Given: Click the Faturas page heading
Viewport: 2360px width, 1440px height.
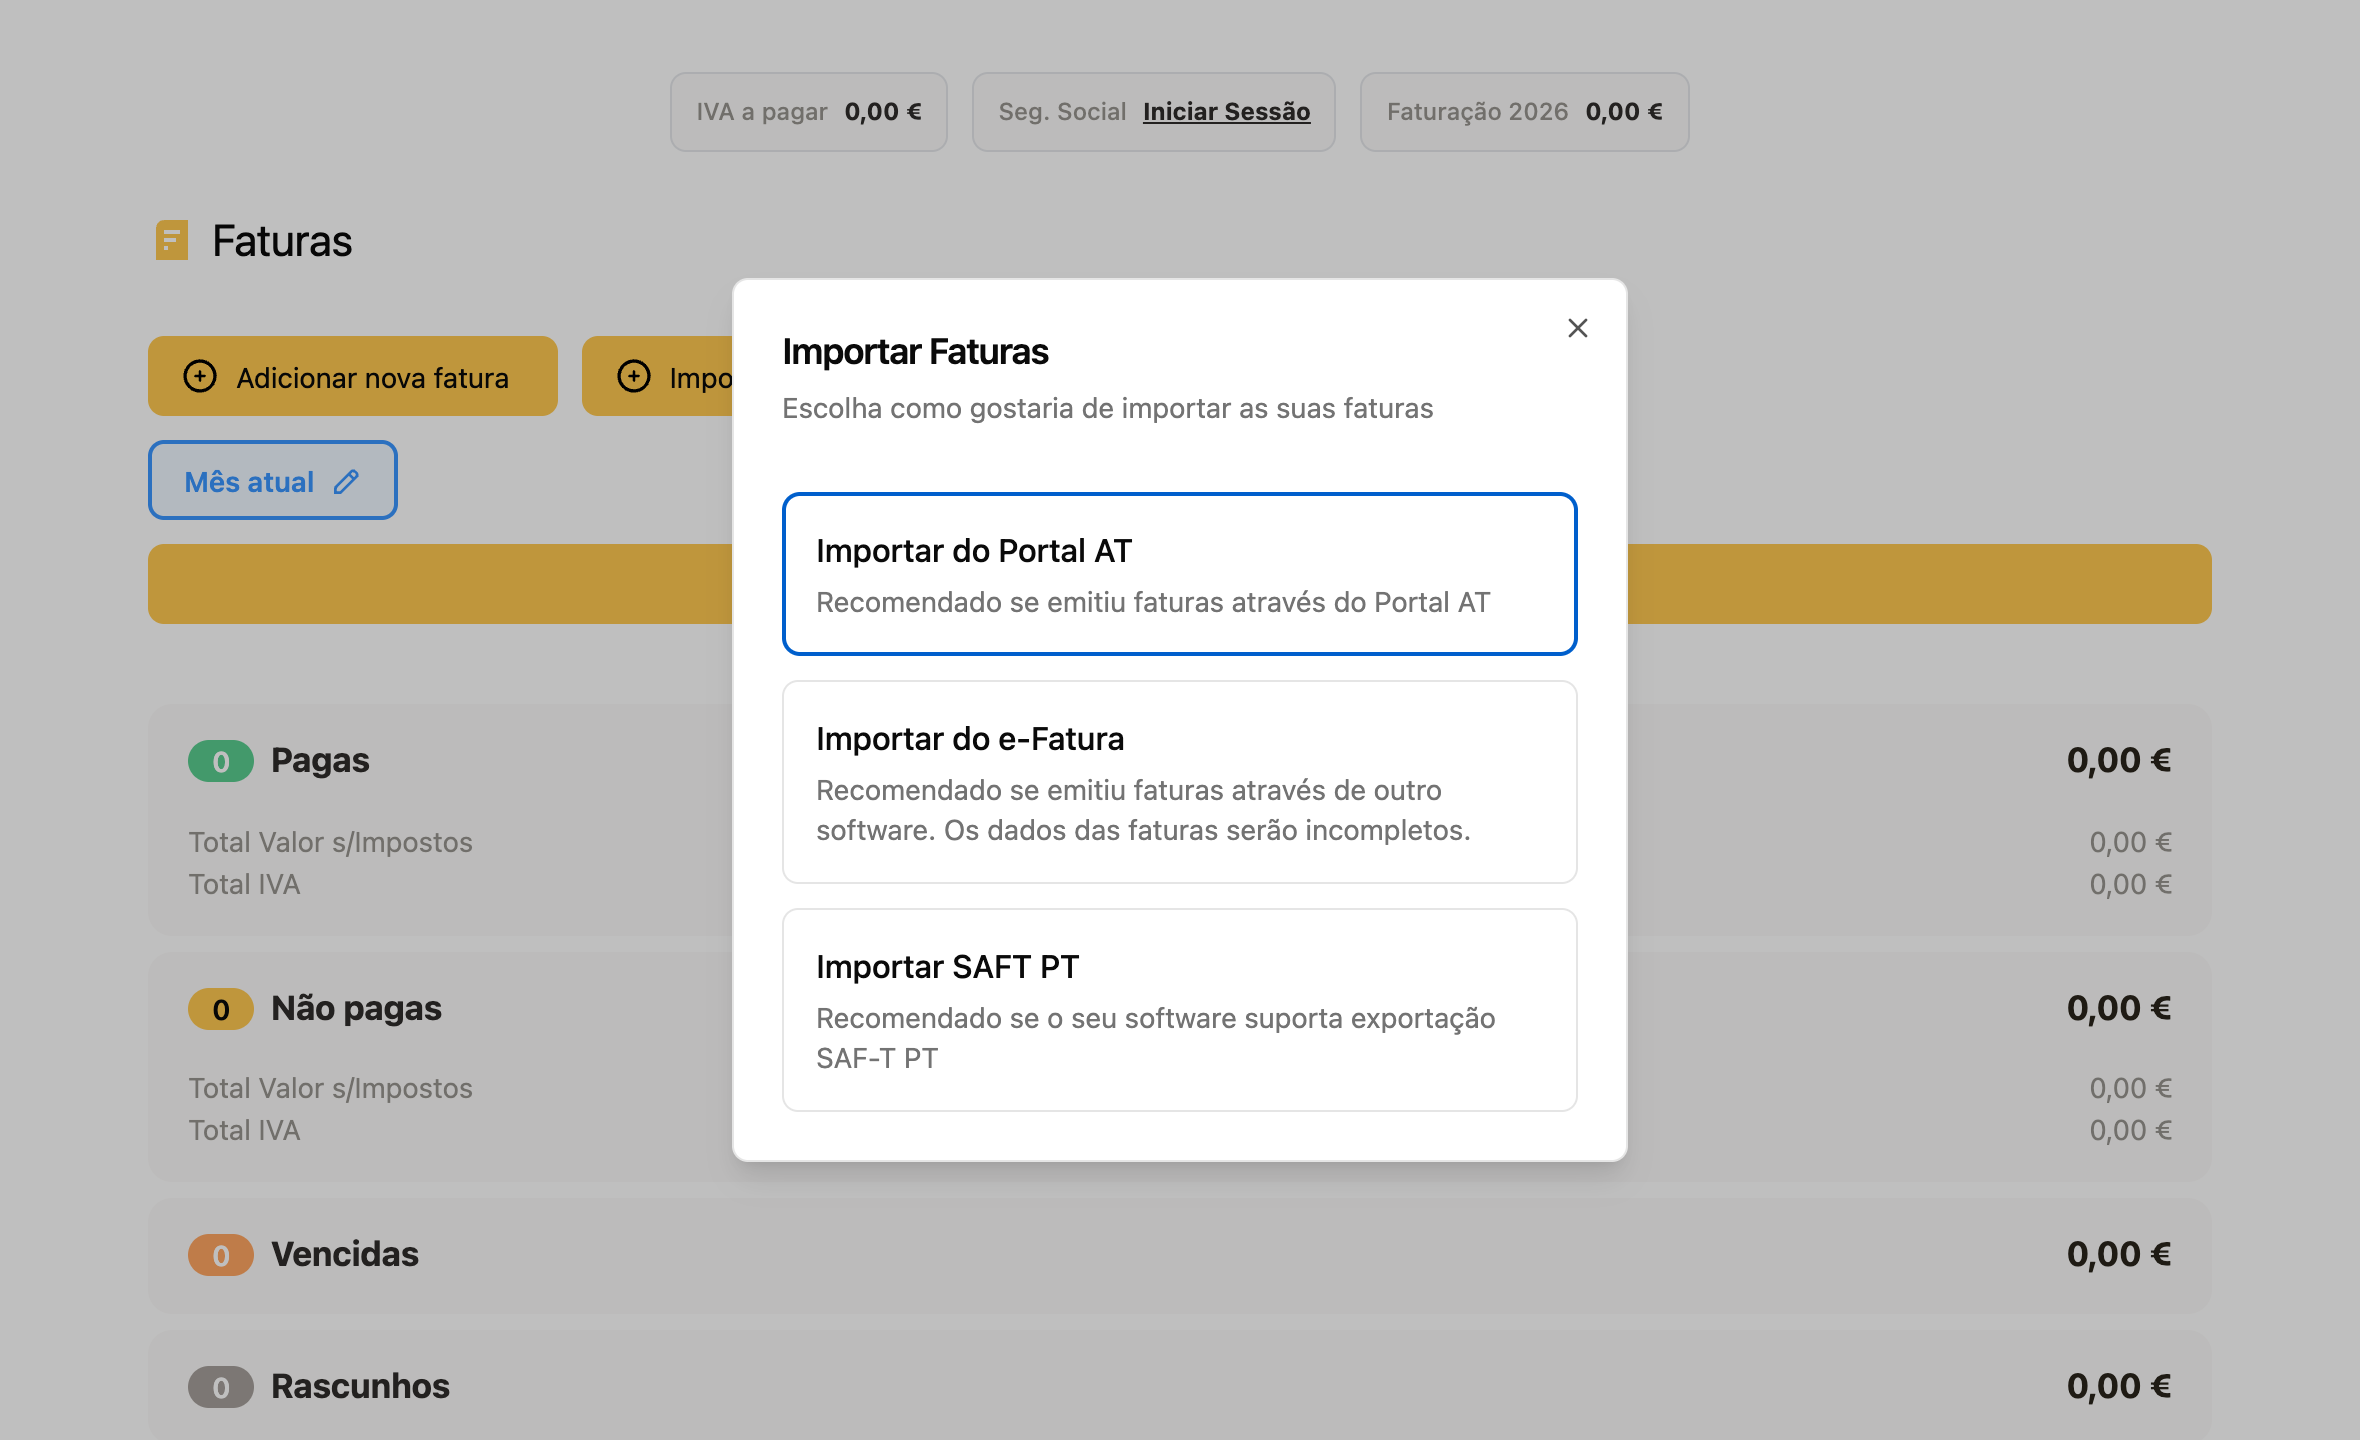Looking at the screenshot, I should [x=282, y=241].
